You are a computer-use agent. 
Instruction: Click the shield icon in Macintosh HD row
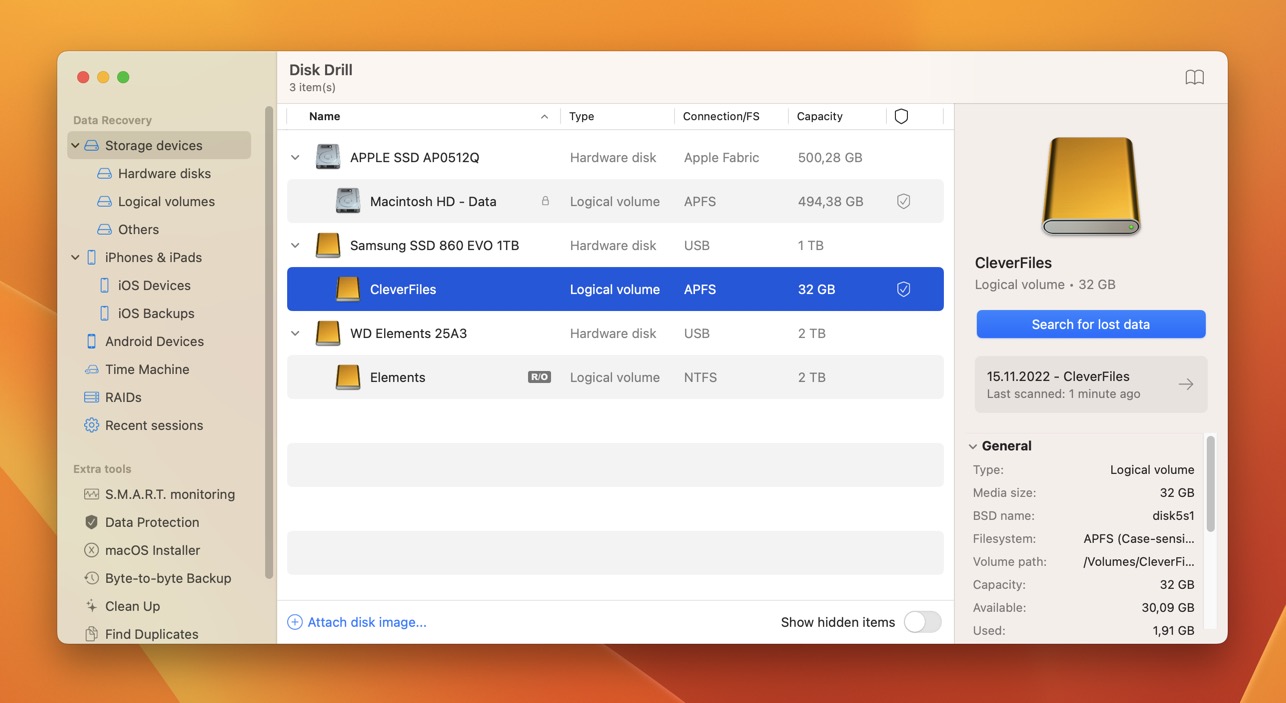pyautogui.click(x=903, y=201)
